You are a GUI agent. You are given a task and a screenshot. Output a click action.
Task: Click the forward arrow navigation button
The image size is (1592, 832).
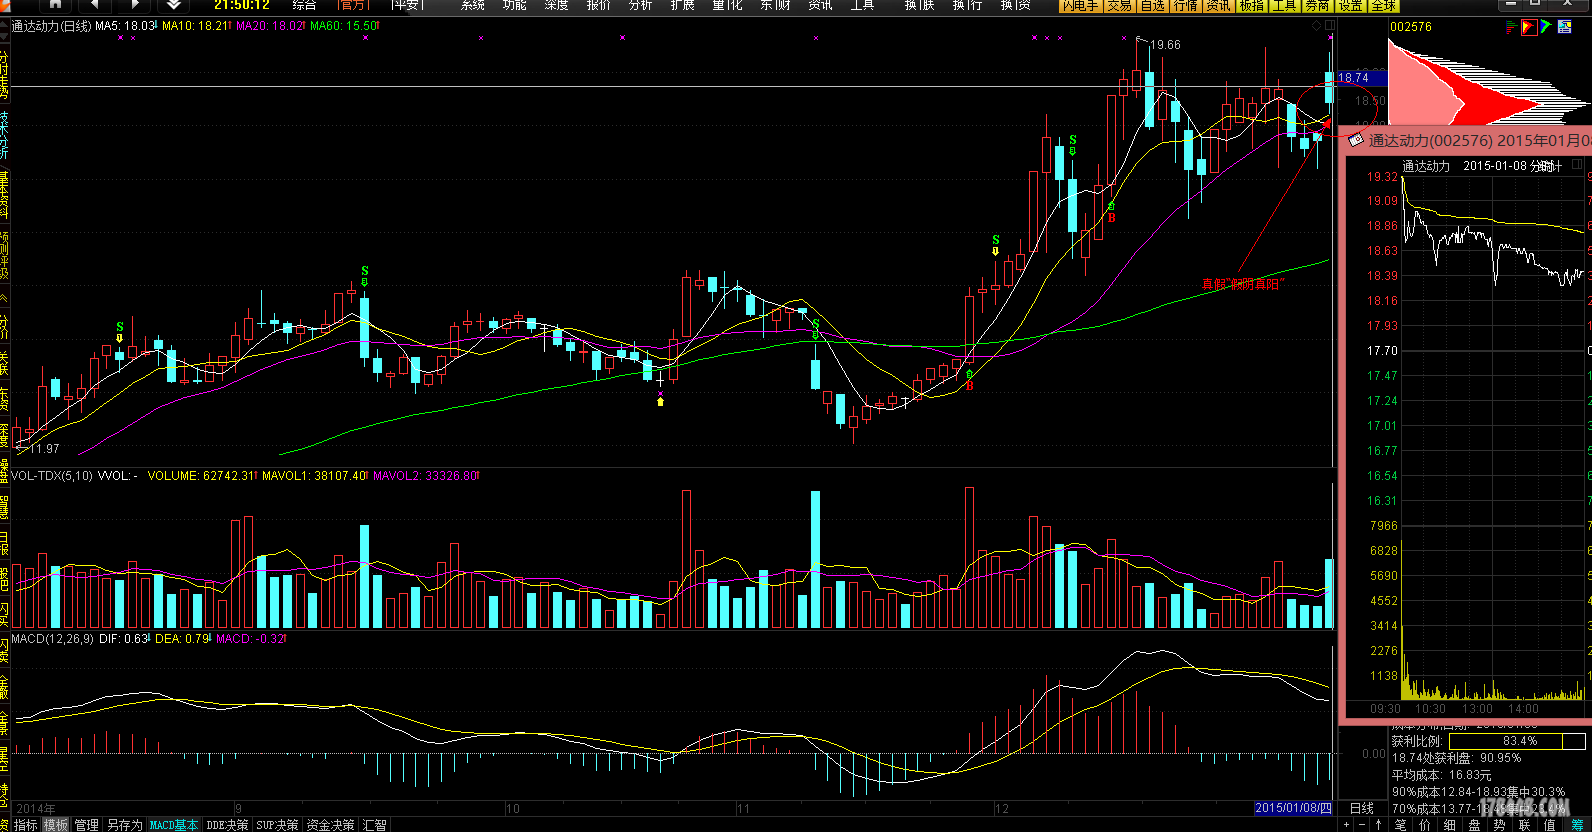coord(135,4)
